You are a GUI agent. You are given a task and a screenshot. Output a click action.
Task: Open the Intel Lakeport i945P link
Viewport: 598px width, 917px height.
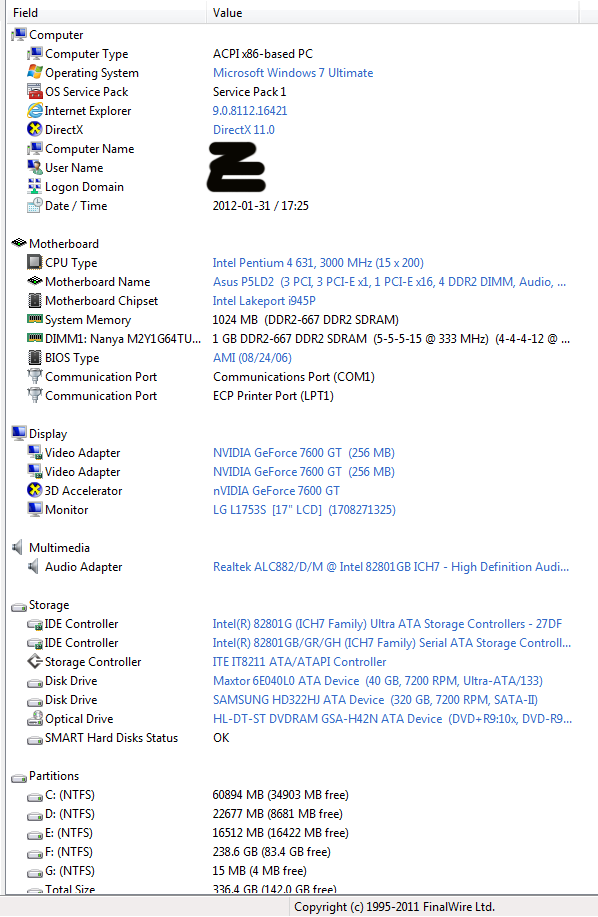pyautogui.click(x=264, y=301)
